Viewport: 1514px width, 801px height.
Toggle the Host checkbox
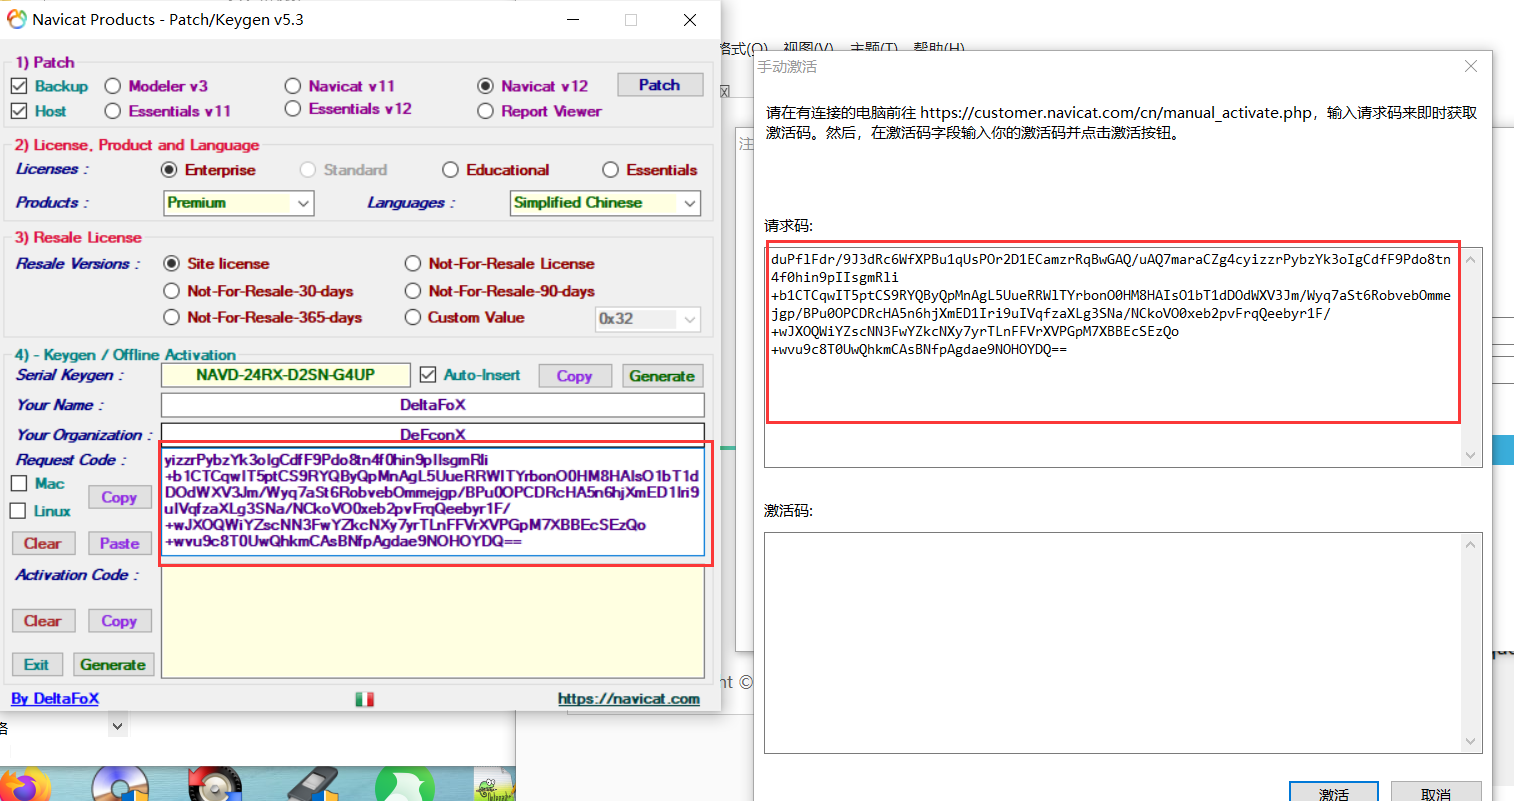pyautogui.click(x=19, y=111)
